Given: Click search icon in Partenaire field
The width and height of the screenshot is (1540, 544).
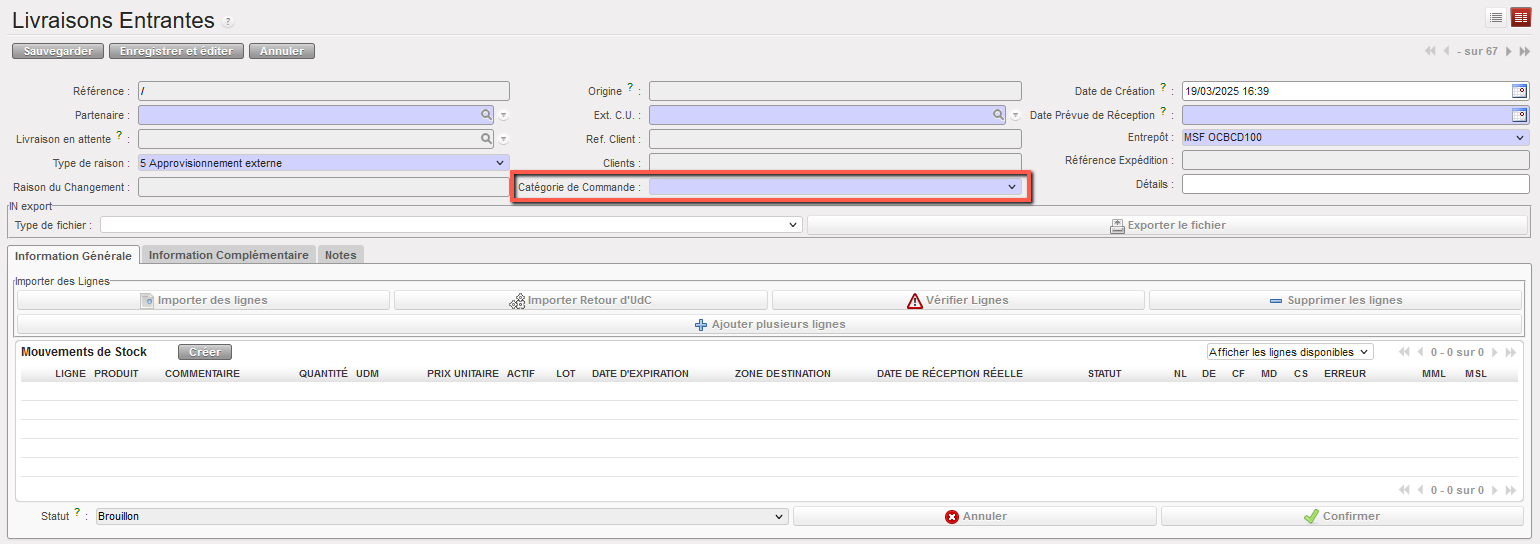Looking at the screenshot, I should [x=486, y=115].
